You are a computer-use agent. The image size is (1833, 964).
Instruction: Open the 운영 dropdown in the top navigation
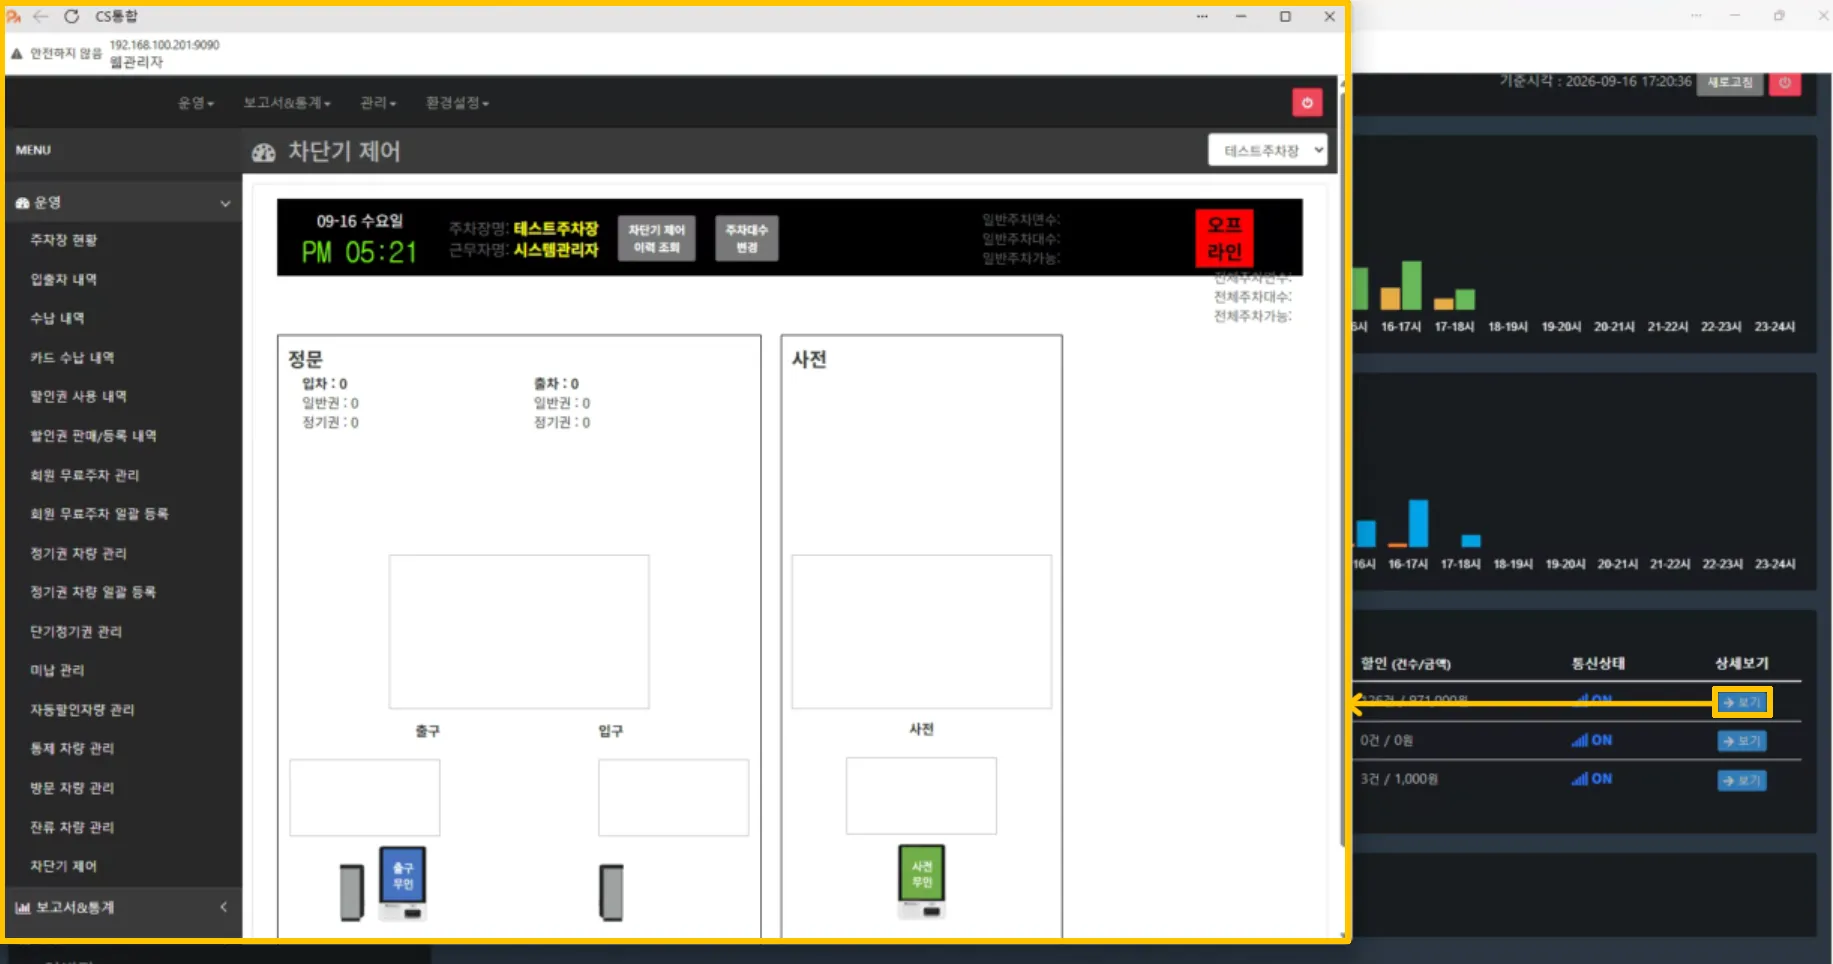(196, 103)
